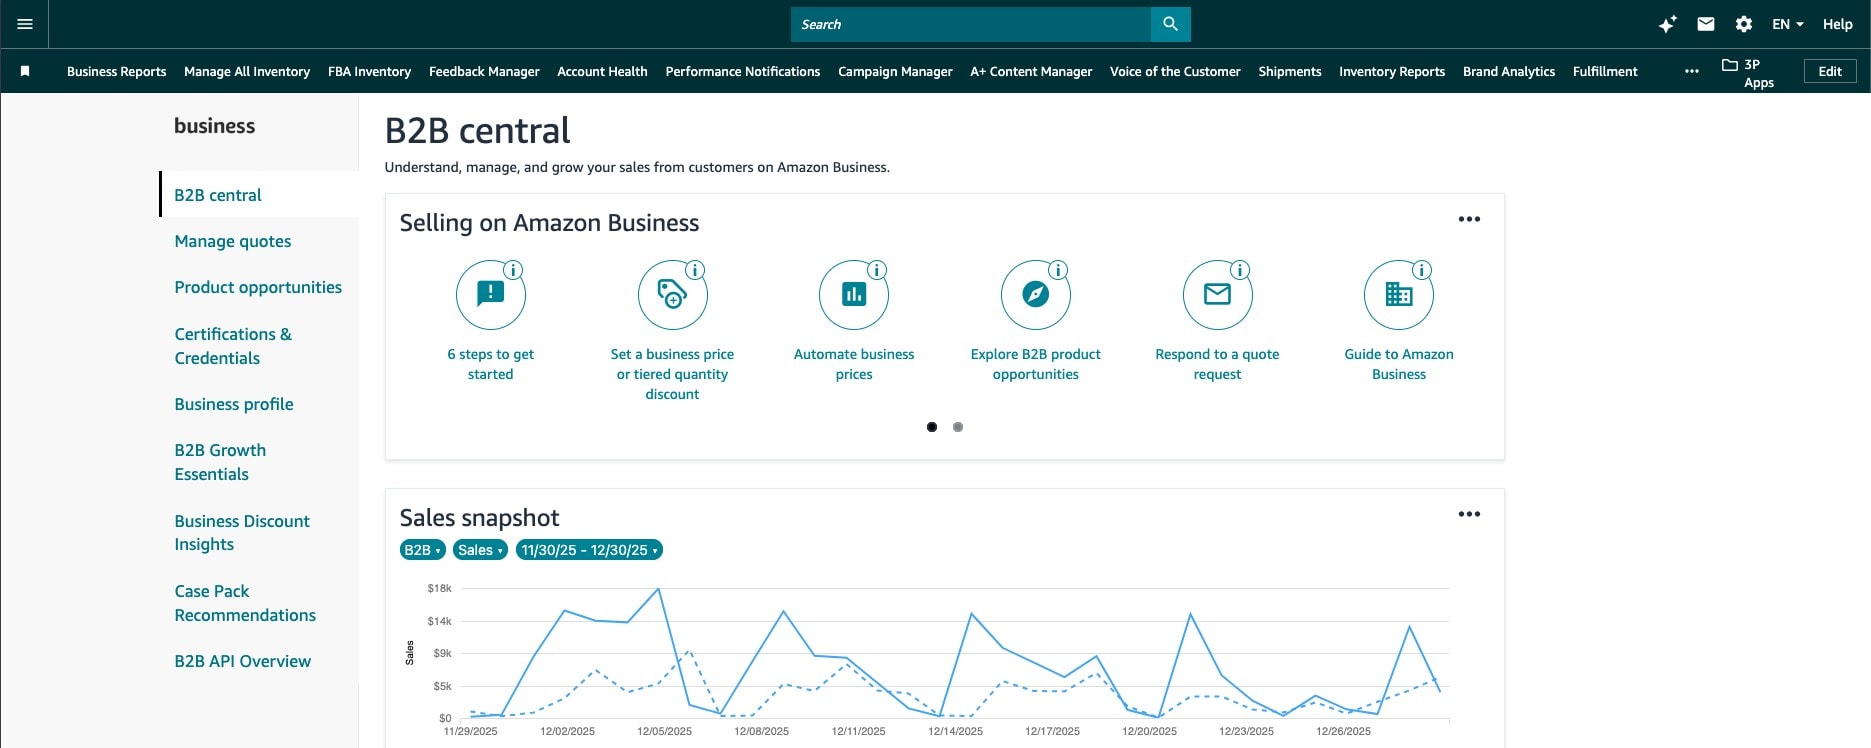1871x748 pixels.
Task: Open Case Pack Recommendations
Action: point(245,603)
